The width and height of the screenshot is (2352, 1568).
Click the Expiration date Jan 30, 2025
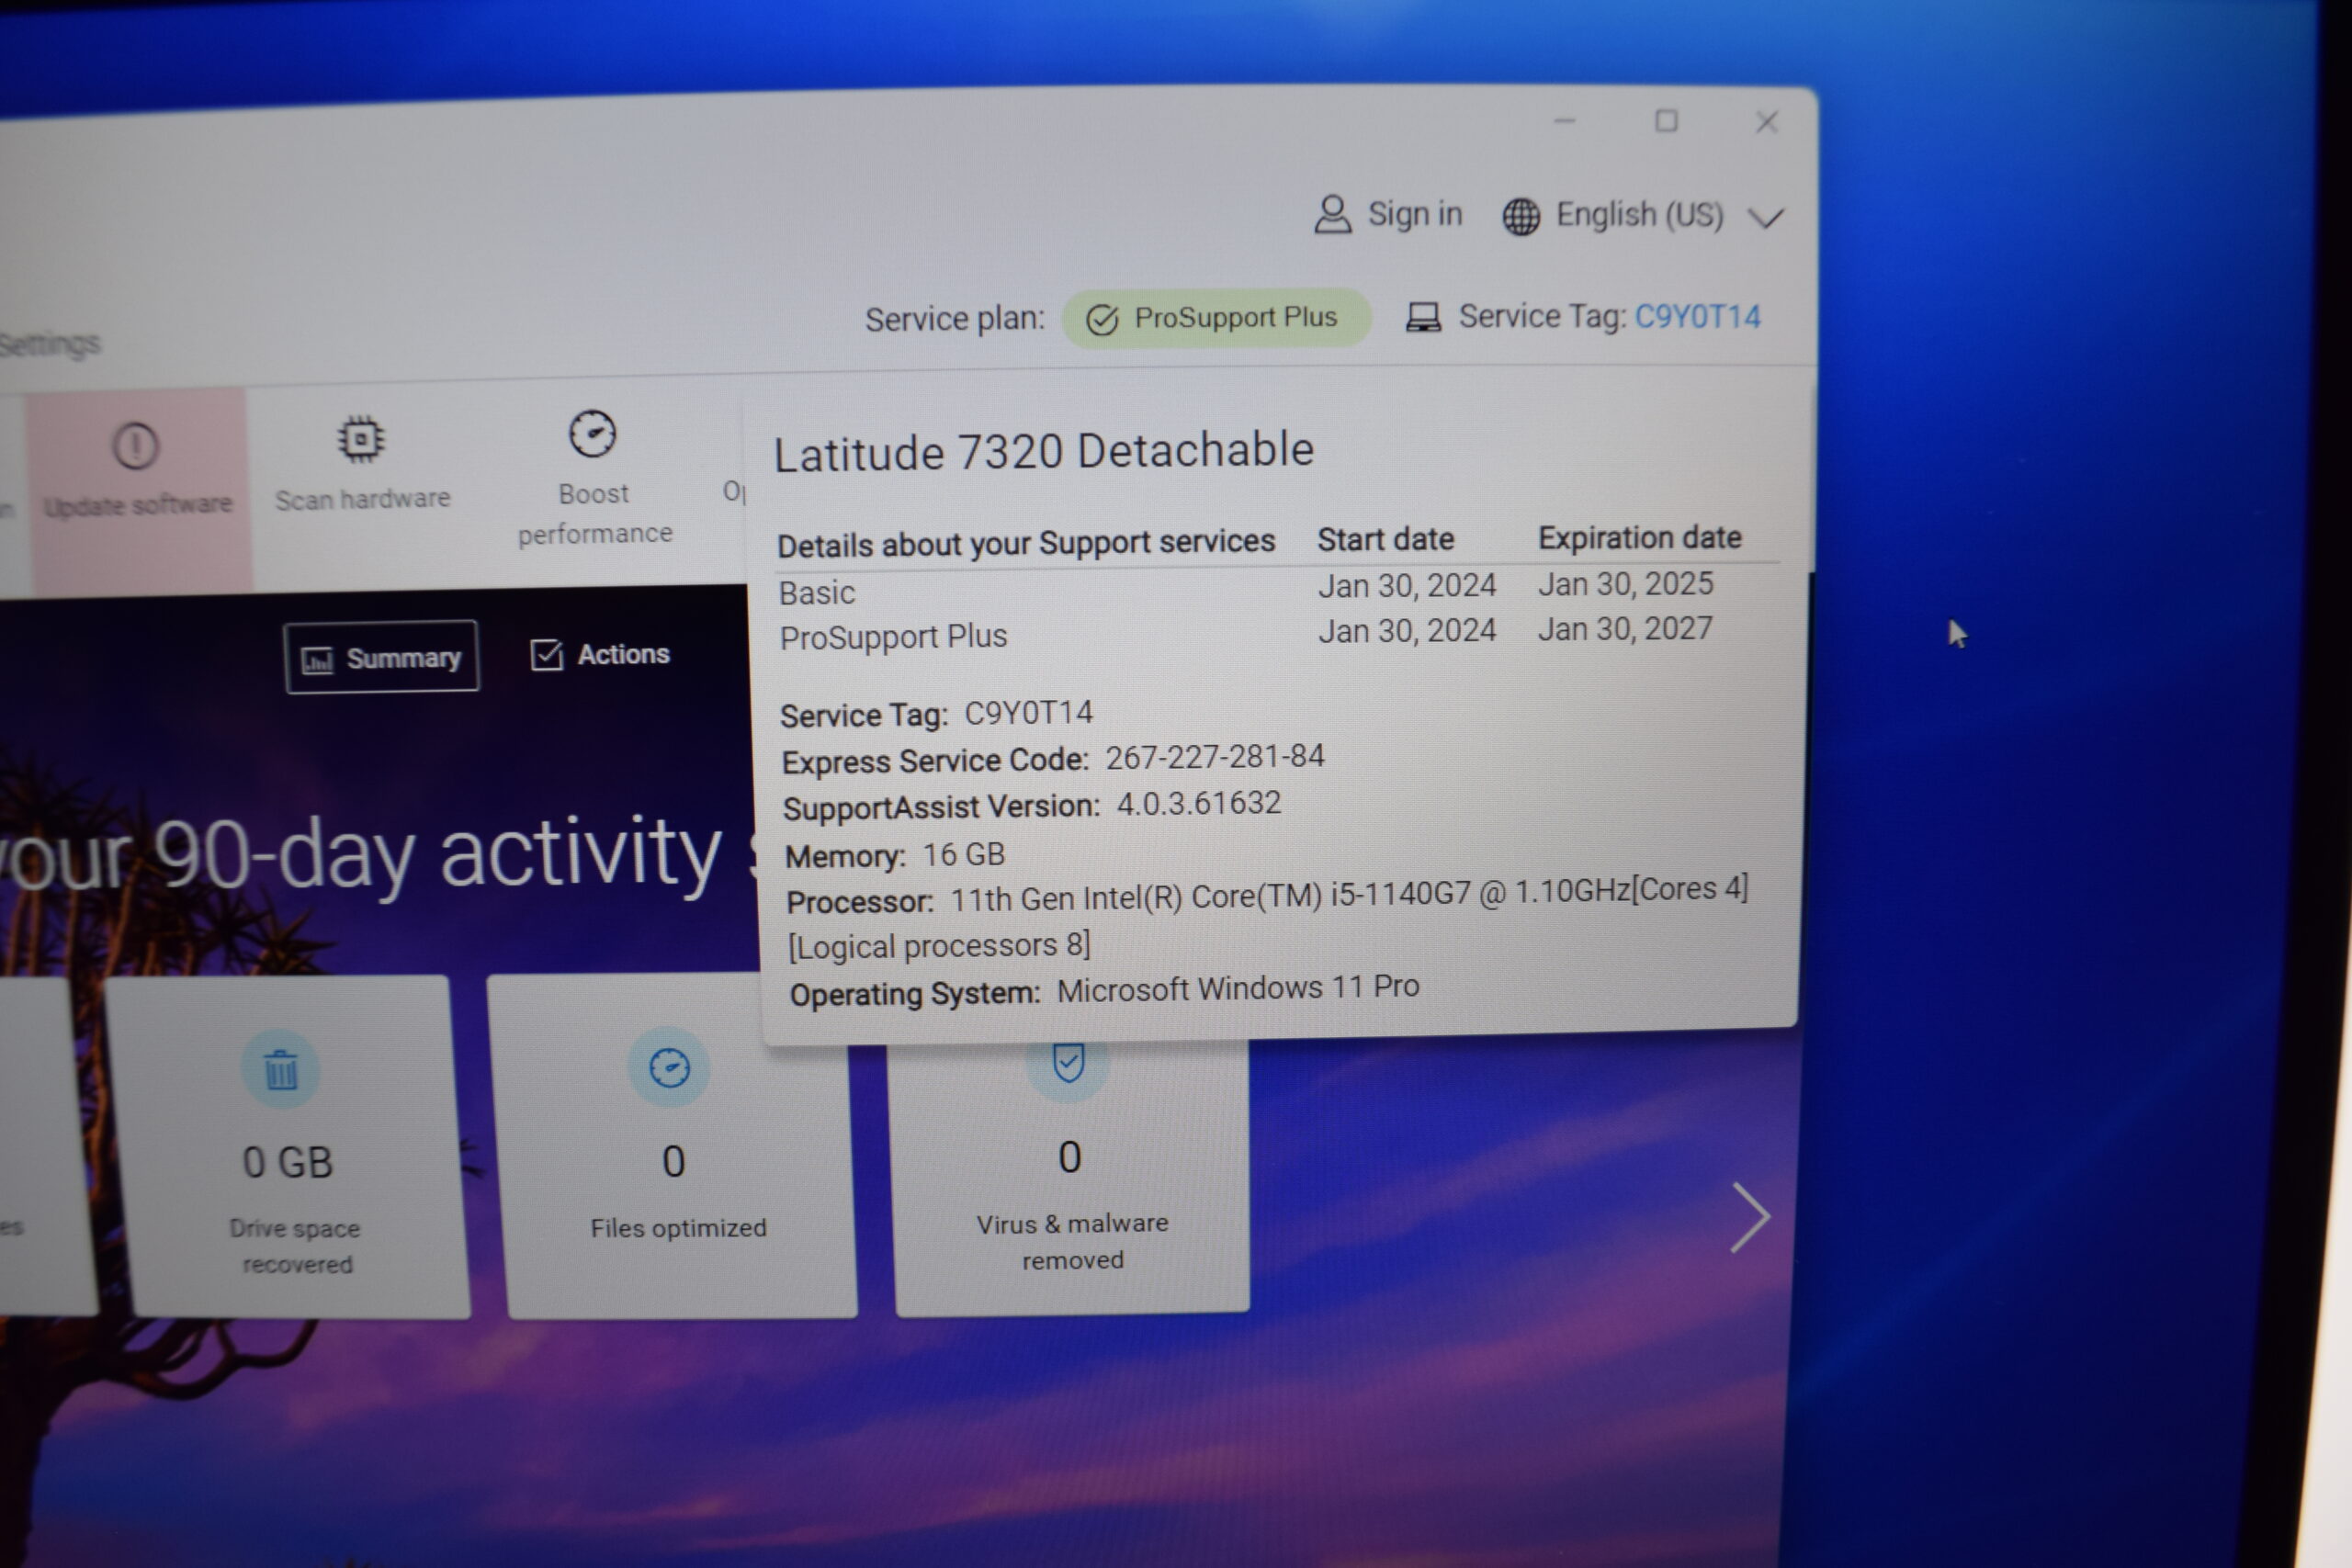[x=1626, y=584]
